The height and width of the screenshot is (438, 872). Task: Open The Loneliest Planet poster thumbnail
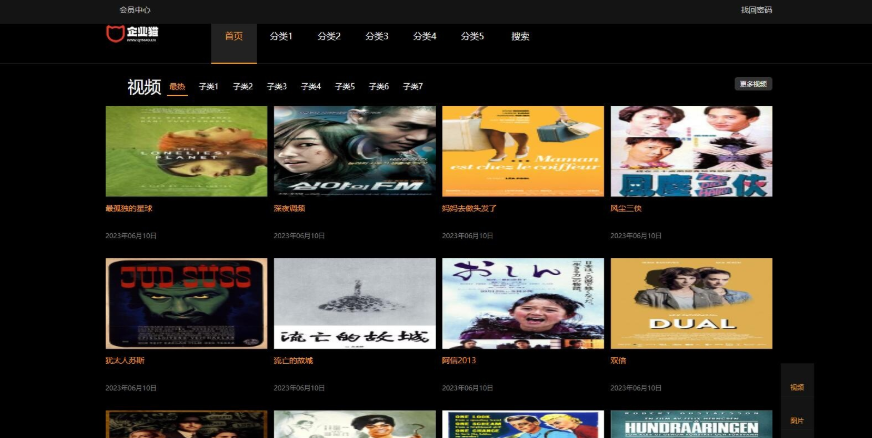tap(186, 151)
